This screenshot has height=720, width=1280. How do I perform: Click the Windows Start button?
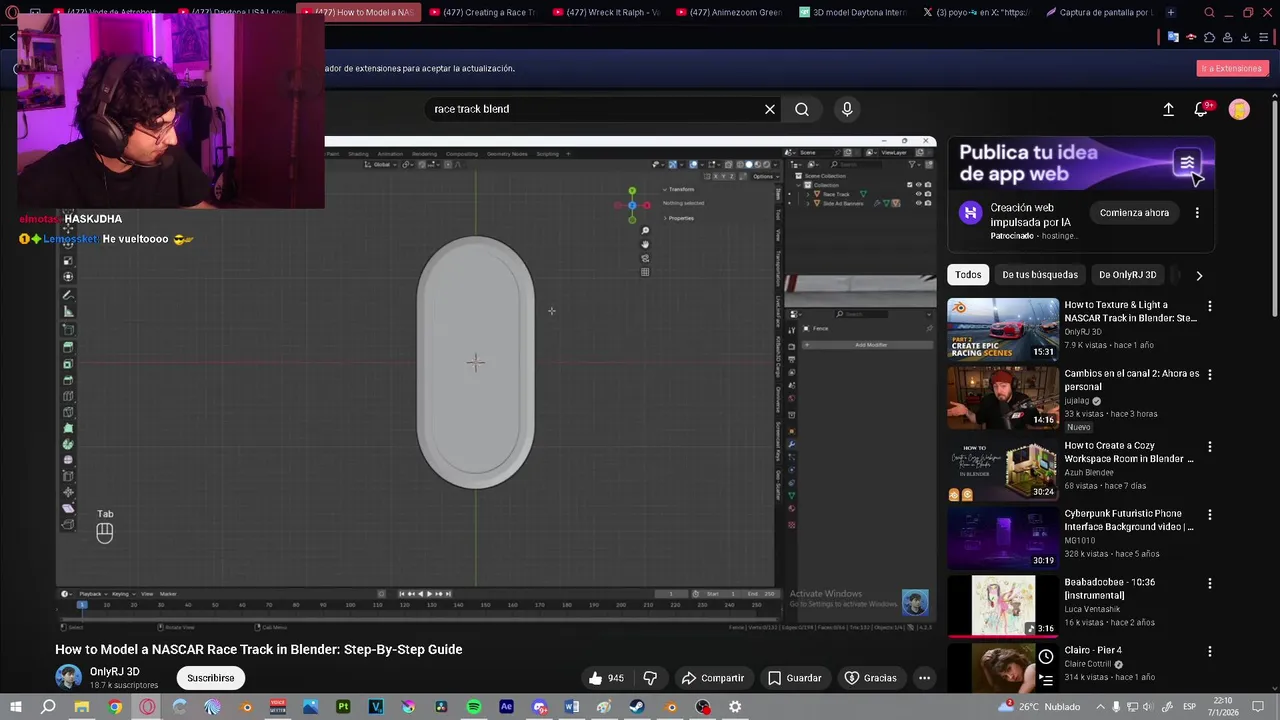(15, 707)
